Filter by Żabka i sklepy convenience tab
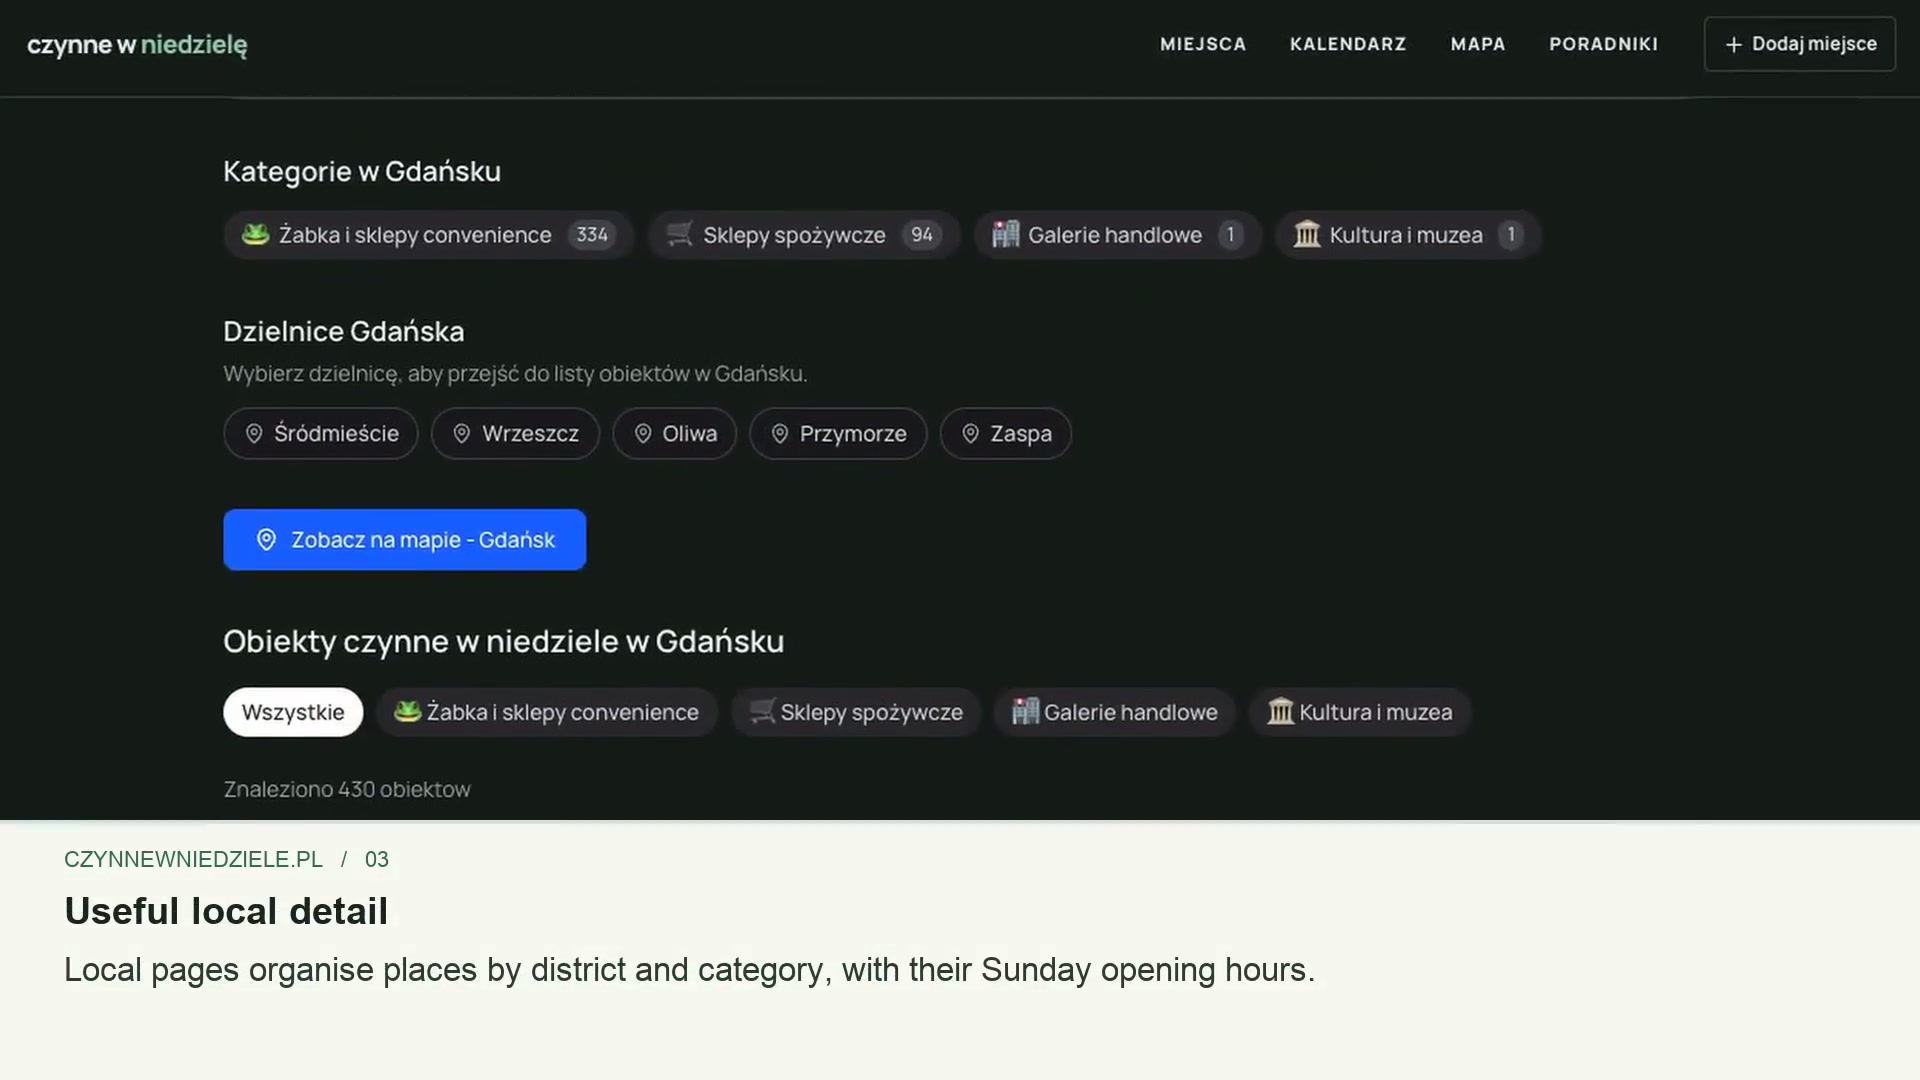Image resolution: width=1920 pixels, height=1080 pixels. coord(547,712)
